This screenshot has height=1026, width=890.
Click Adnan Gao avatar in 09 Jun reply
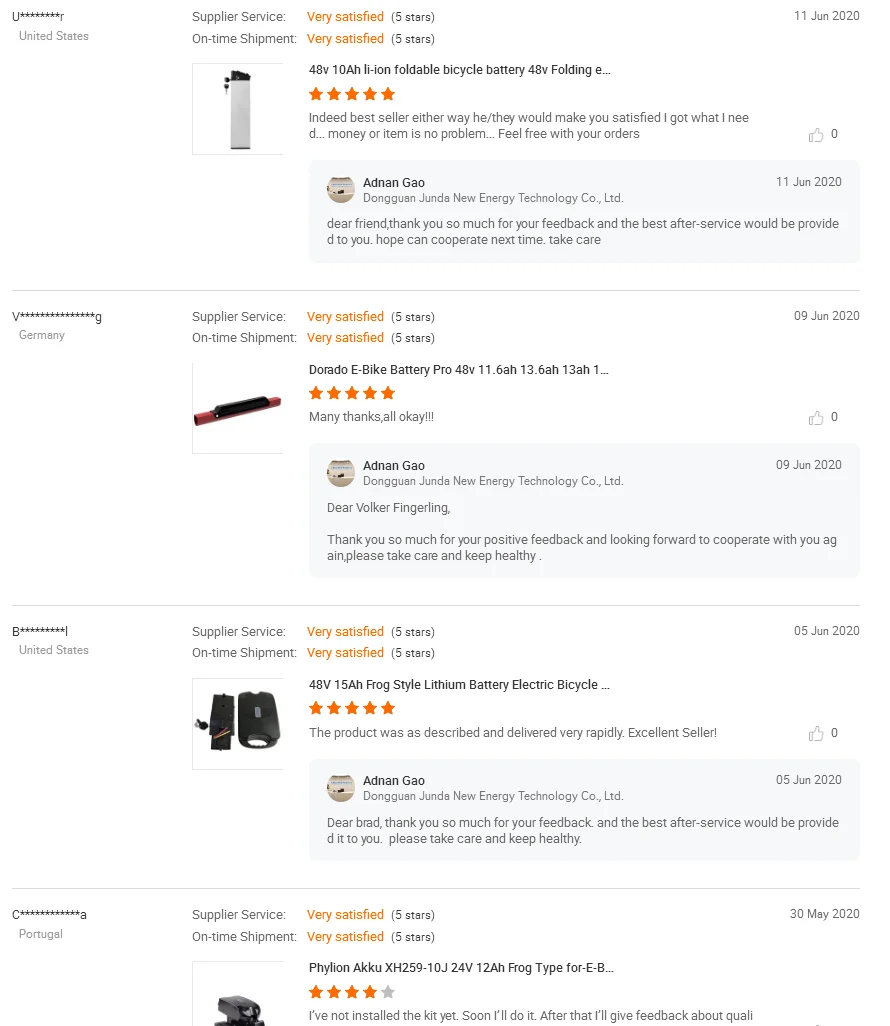341,472
